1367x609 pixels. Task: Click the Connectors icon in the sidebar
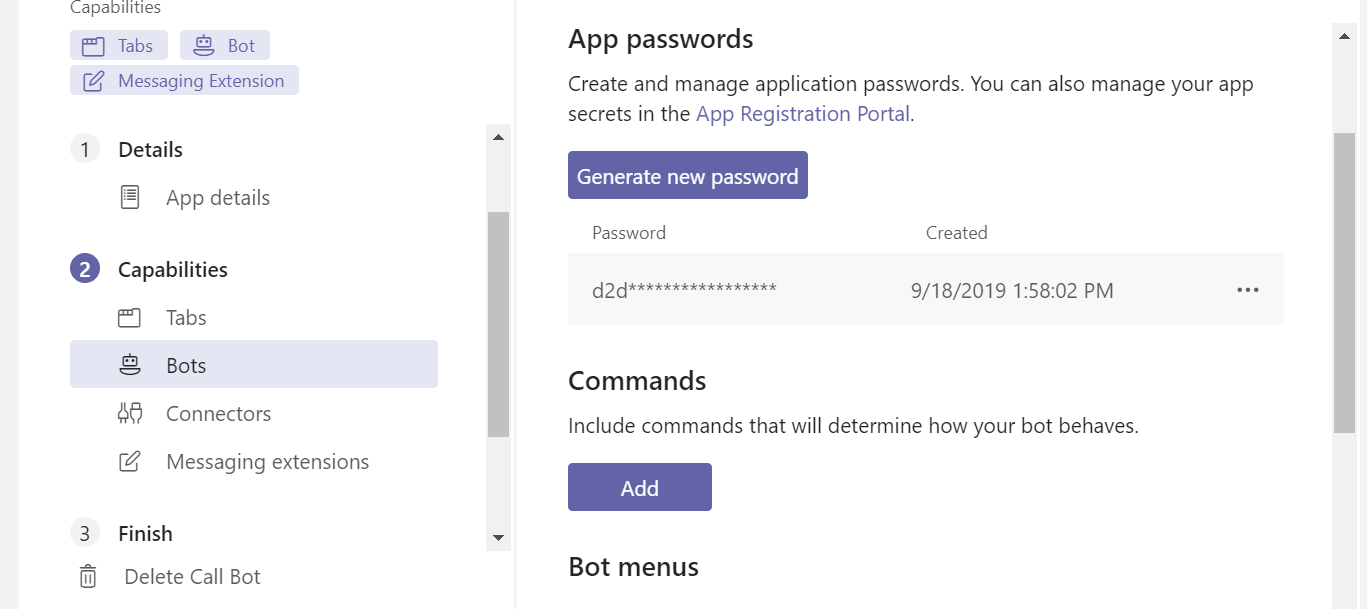[130, 413]
